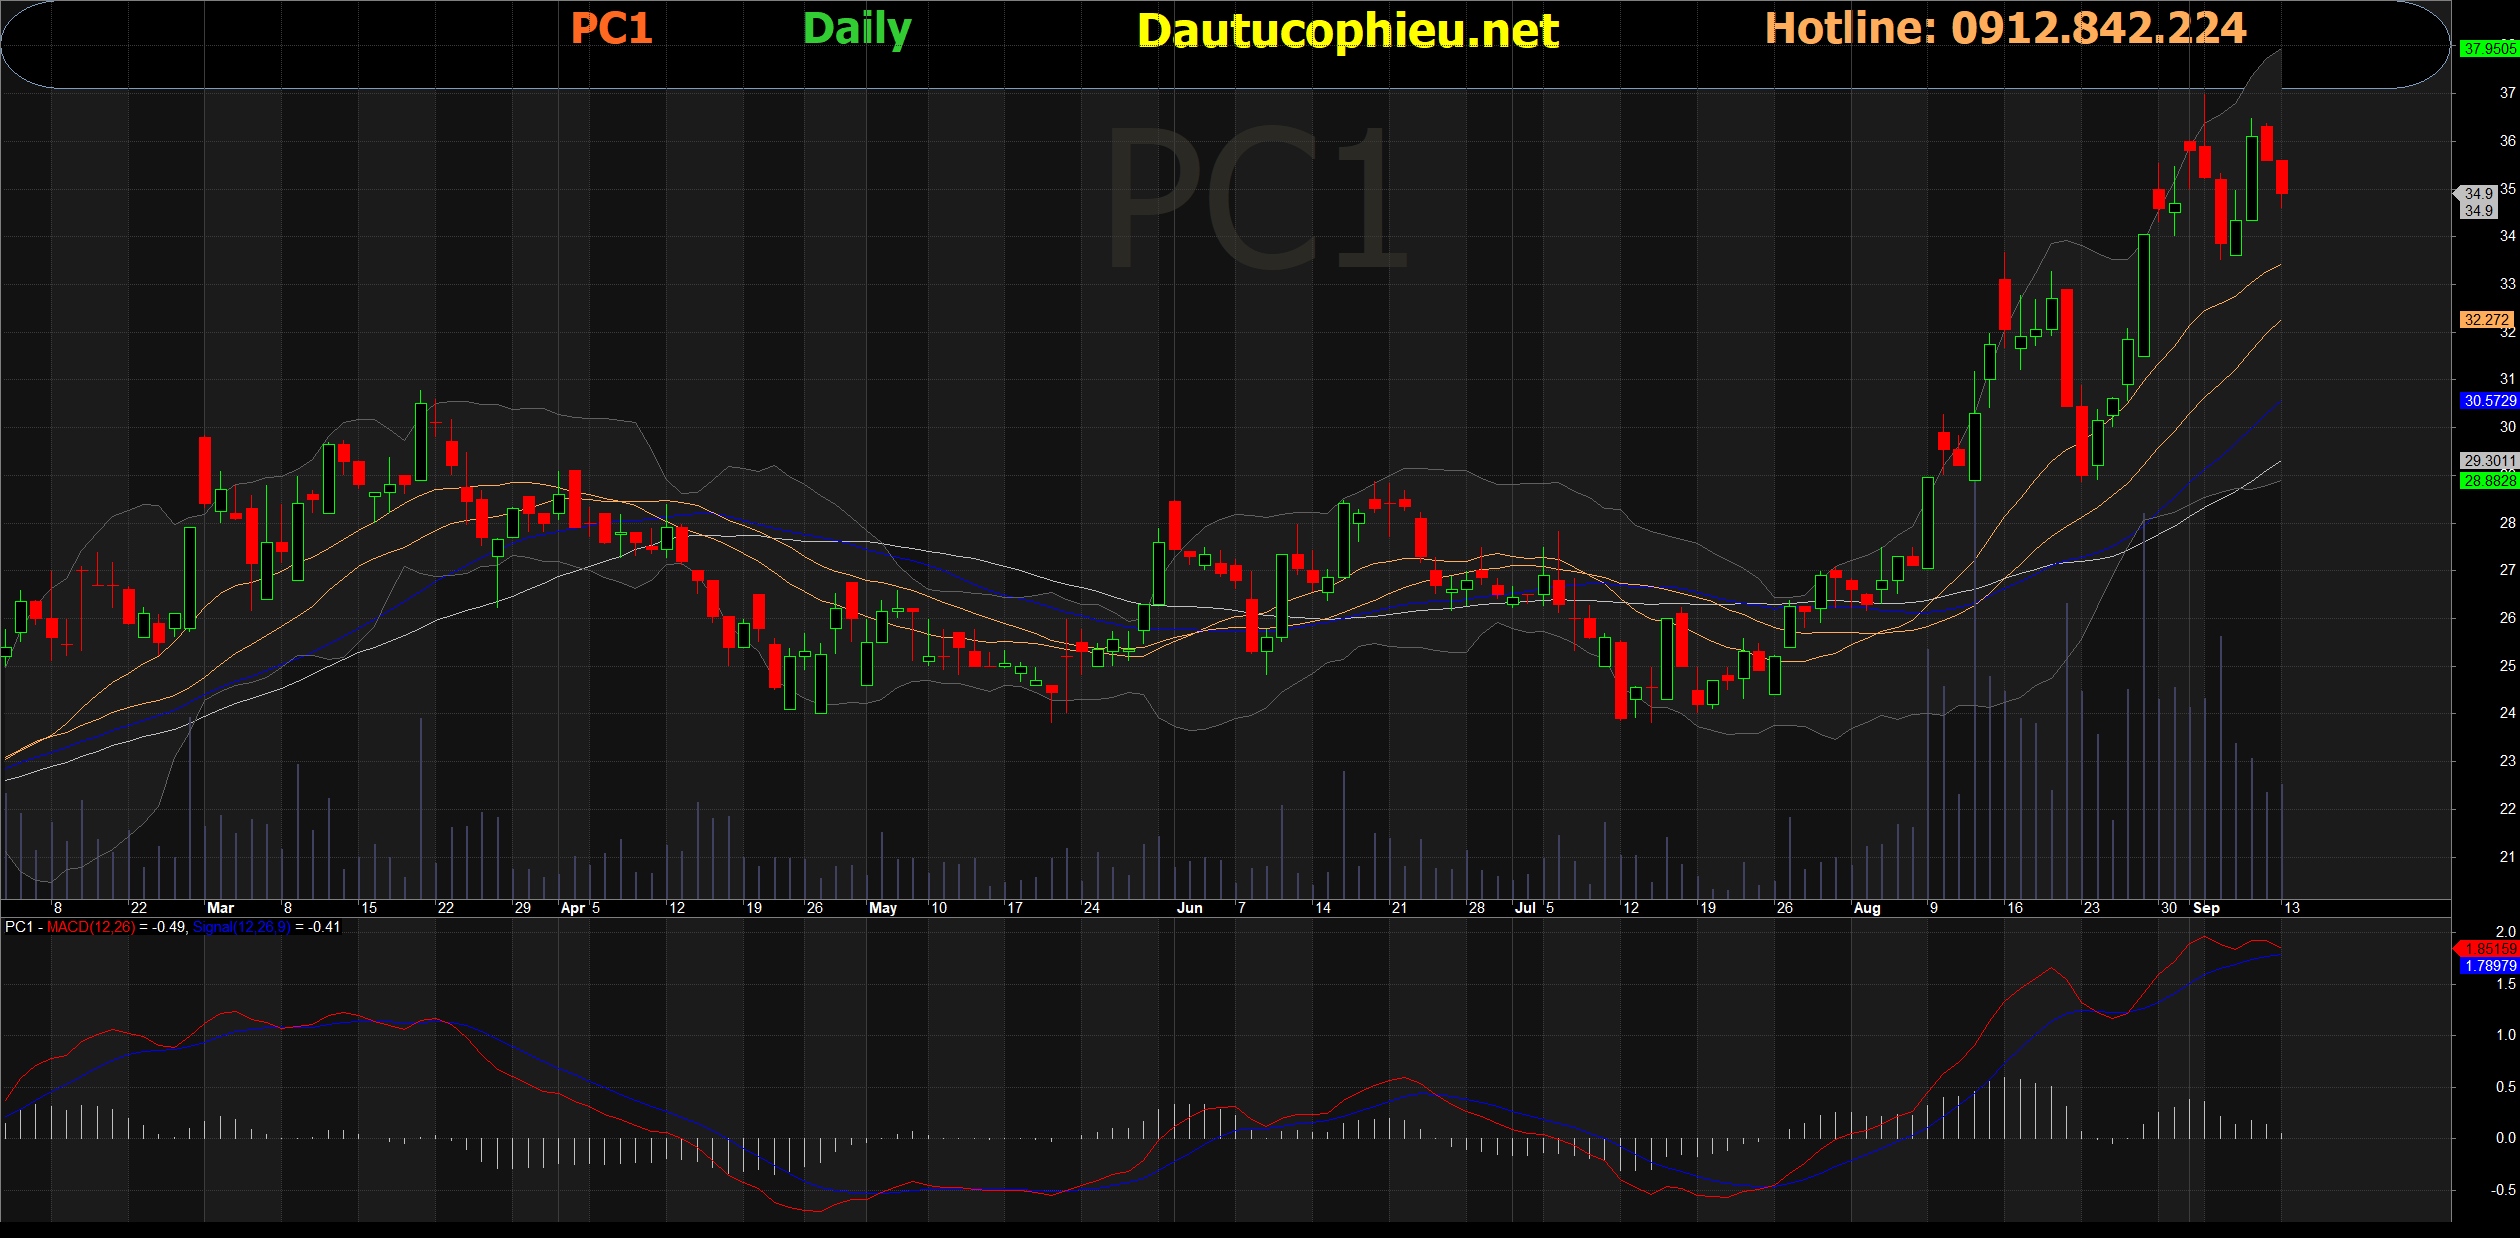Viewport: 2520px width, 1238px height.
Task: Click the green 37.9505 price tag
Action: (x=2488, y=48)
